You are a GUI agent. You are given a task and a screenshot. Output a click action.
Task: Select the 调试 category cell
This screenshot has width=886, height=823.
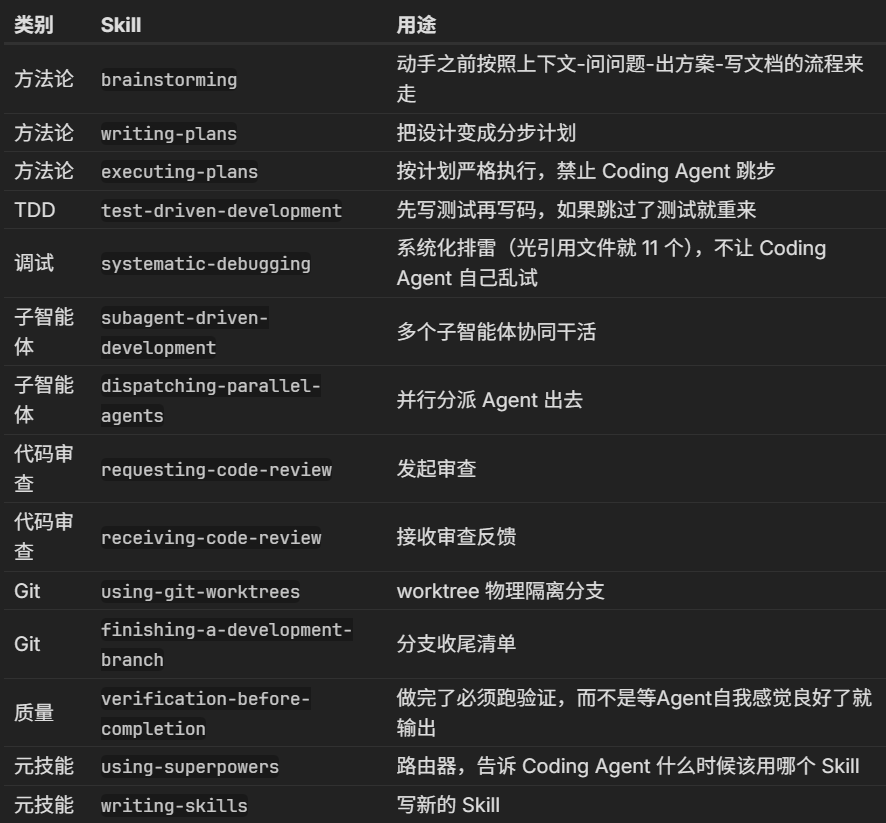(34, 264)
